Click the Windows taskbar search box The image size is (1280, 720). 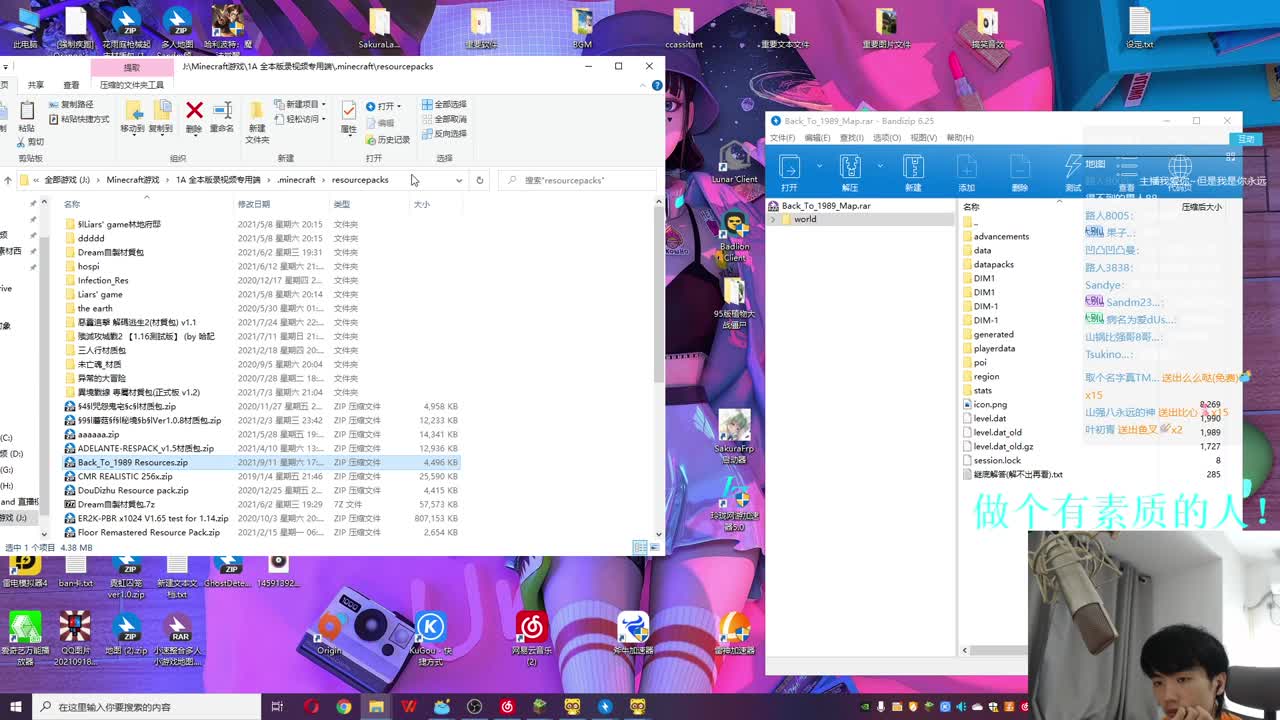(145, 707)
